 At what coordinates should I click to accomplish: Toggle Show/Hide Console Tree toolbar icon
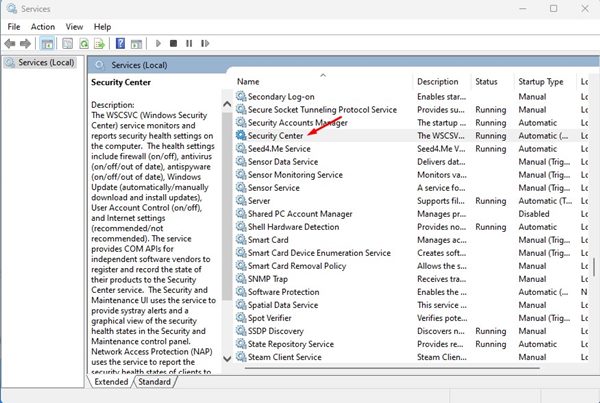pyautogui.click(x=47, y=44)
